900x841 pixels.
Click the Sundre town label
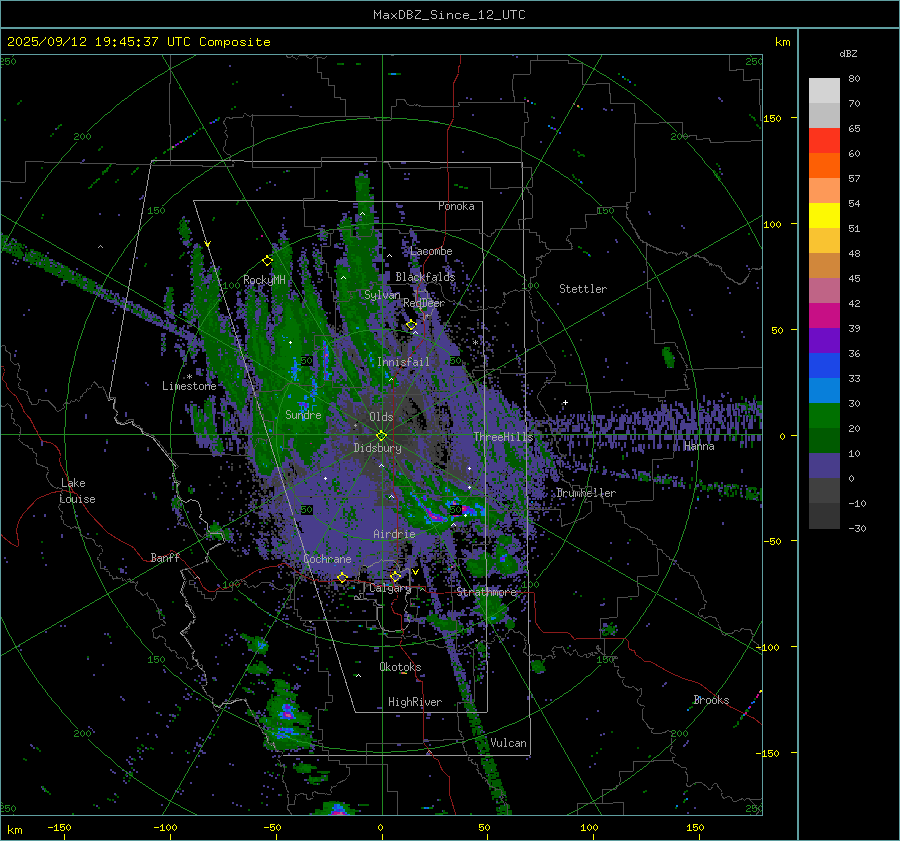(303, 415)
